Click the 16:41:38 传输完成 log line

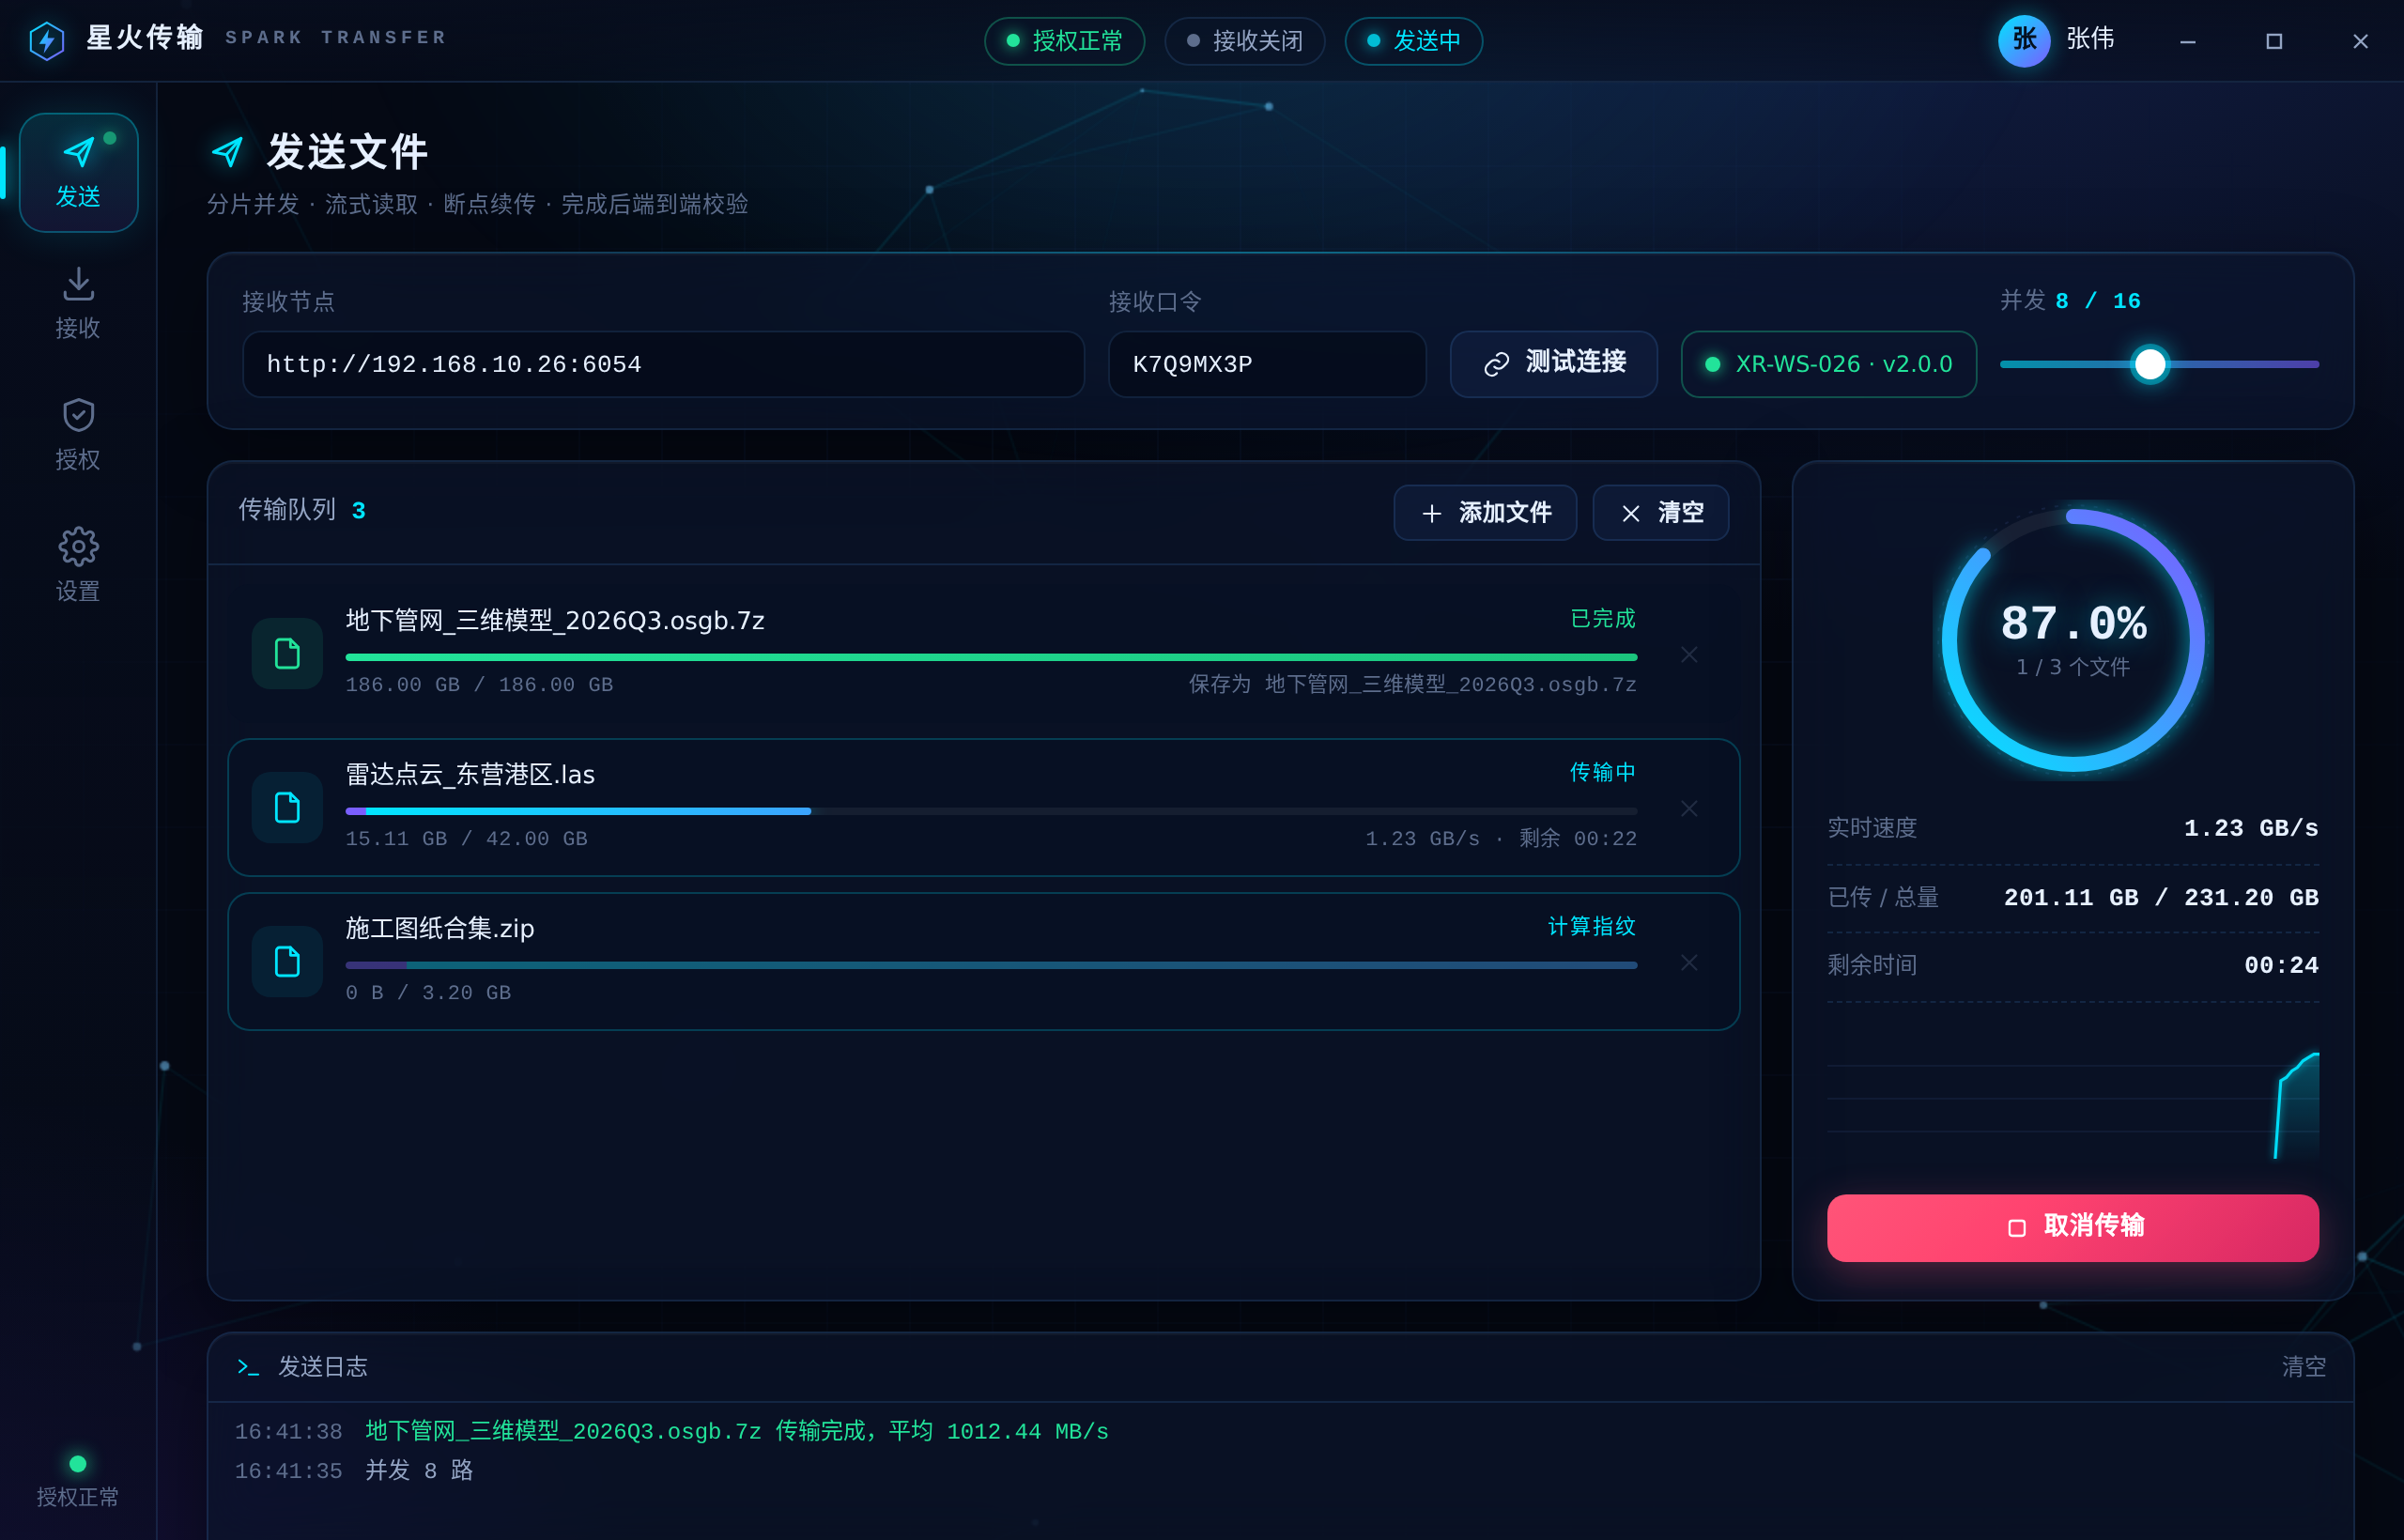[671, 1432]
